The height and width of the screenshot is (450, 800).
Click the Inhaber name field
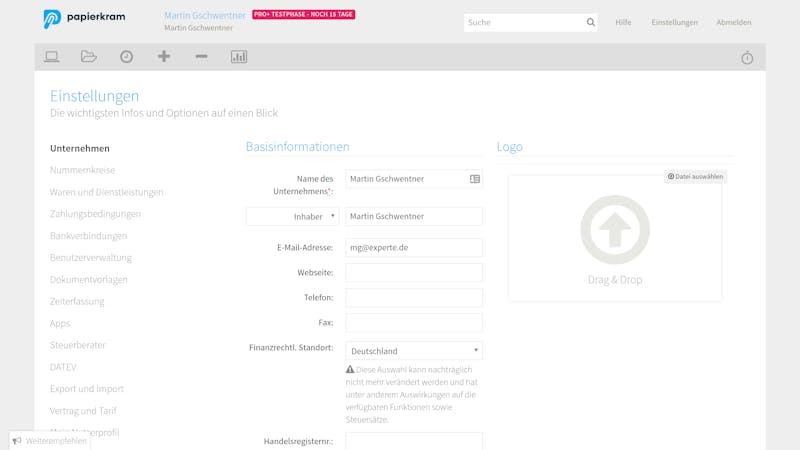414,216
